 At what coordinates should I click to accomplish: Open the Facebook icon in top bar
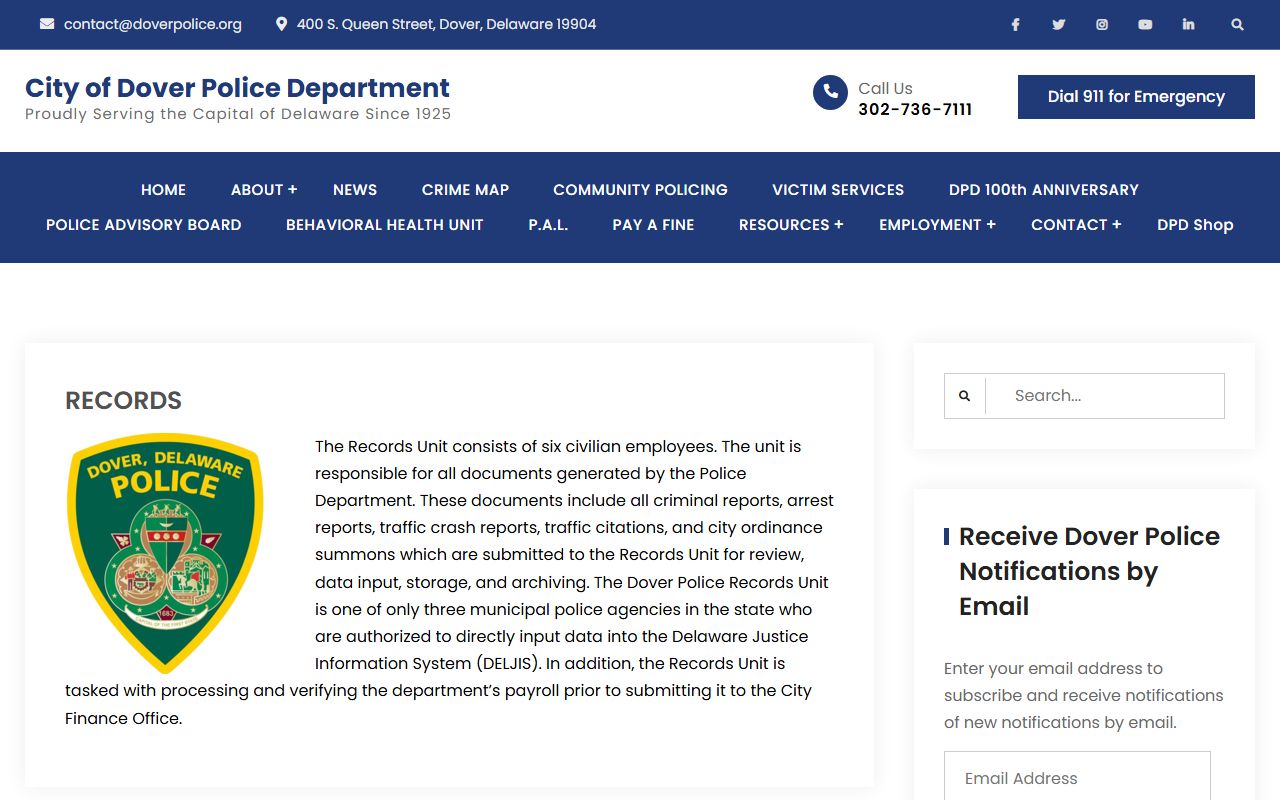click(x=1015, y=25)
